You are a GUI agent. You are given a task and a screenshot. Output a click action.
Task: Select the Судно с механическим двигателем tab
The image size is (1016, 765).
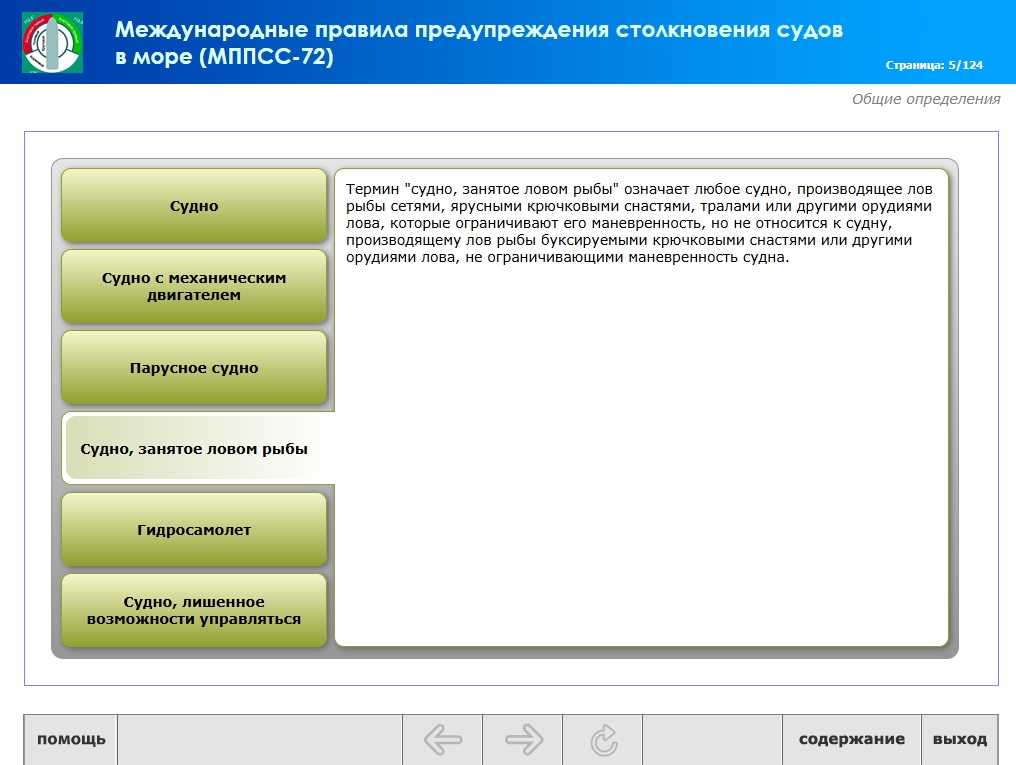pos(194,286)
